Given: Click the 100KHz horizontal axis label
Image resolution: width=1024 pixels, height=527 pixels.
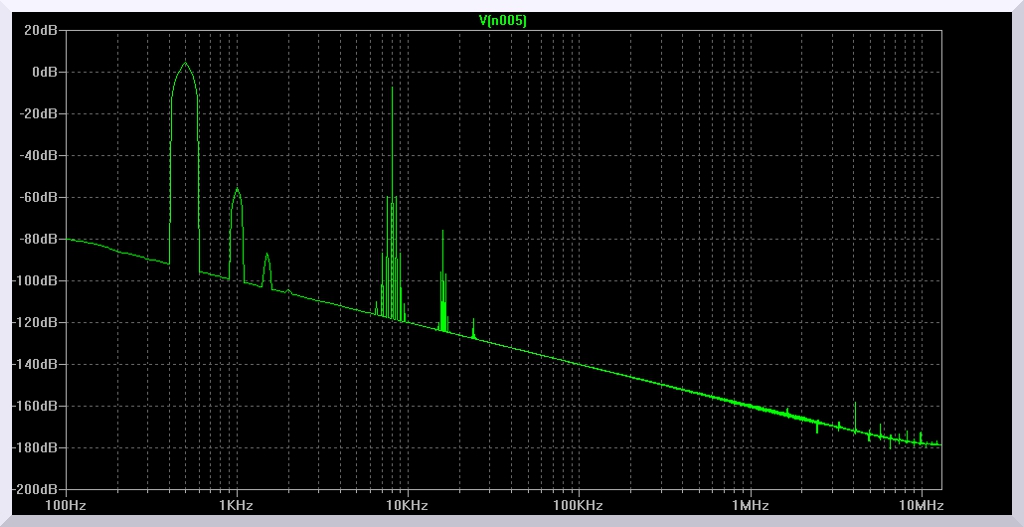Looking at the screenshot, I should coord(579,506).
